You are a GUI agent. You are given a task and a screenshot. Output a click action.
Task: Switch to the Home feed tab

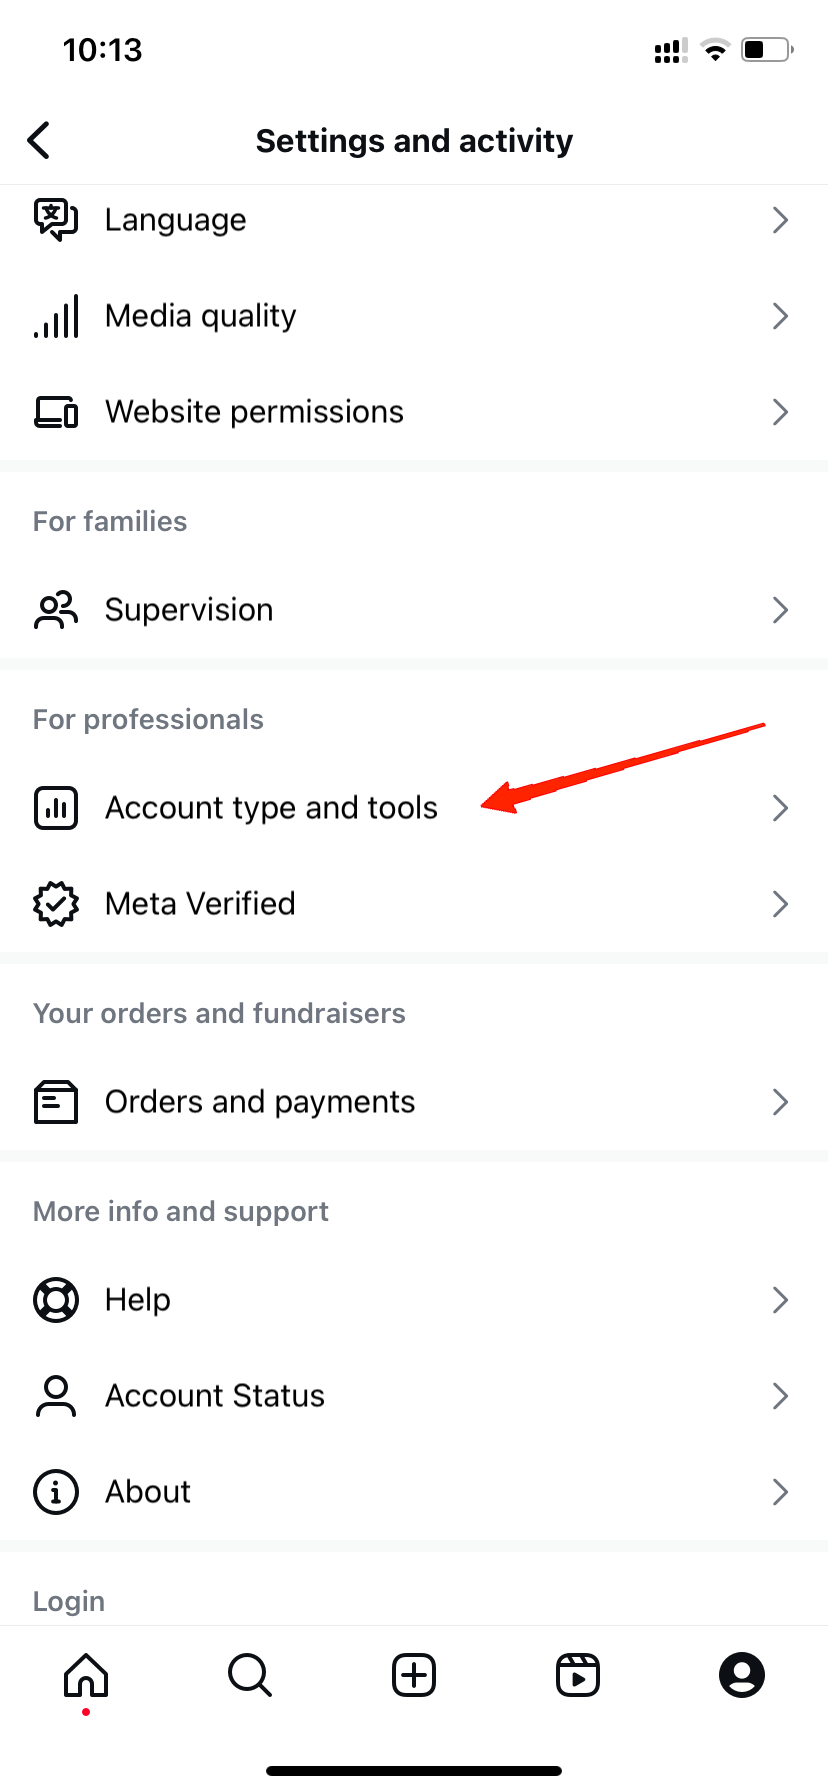coord(86,1675)
